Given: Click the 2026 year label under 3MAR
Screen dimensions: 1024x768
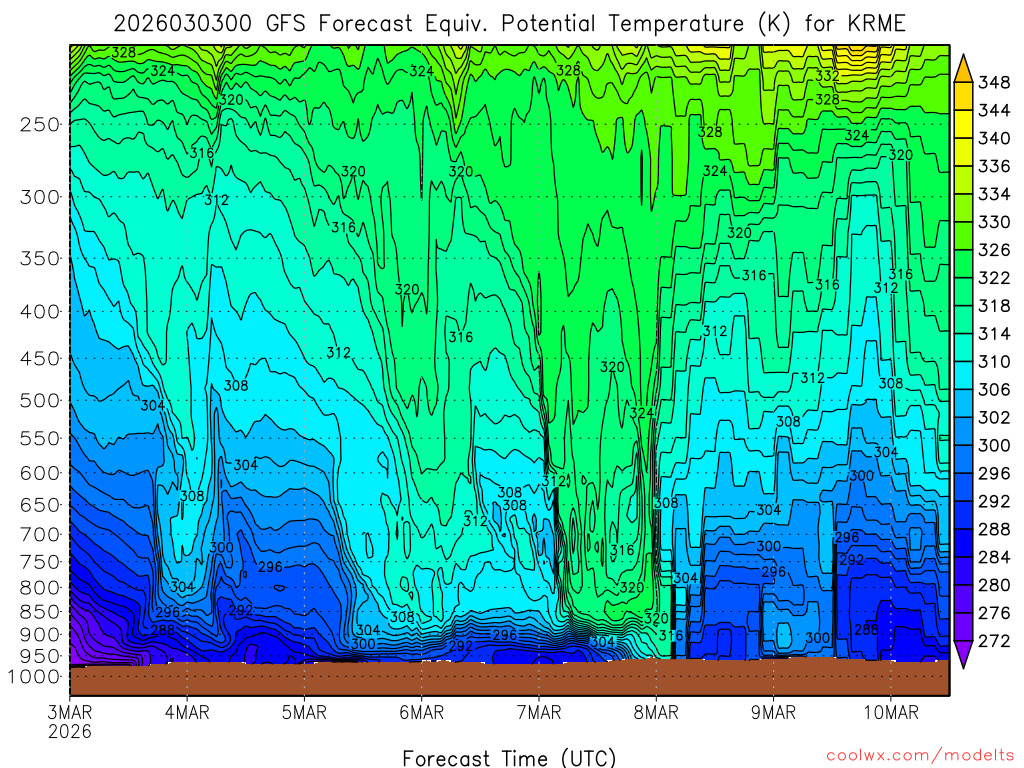Looking at the screenshot, I should (x=70, y=732).
